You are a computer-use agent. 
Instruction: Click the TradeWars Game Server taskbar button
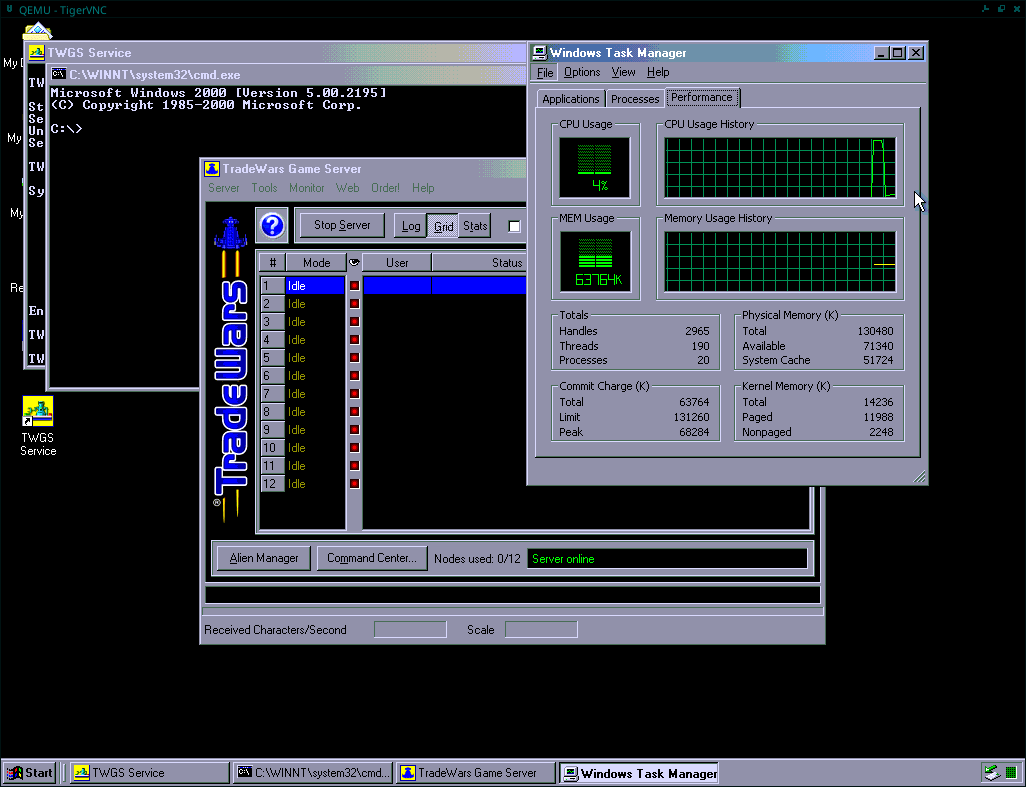[476, 773]
